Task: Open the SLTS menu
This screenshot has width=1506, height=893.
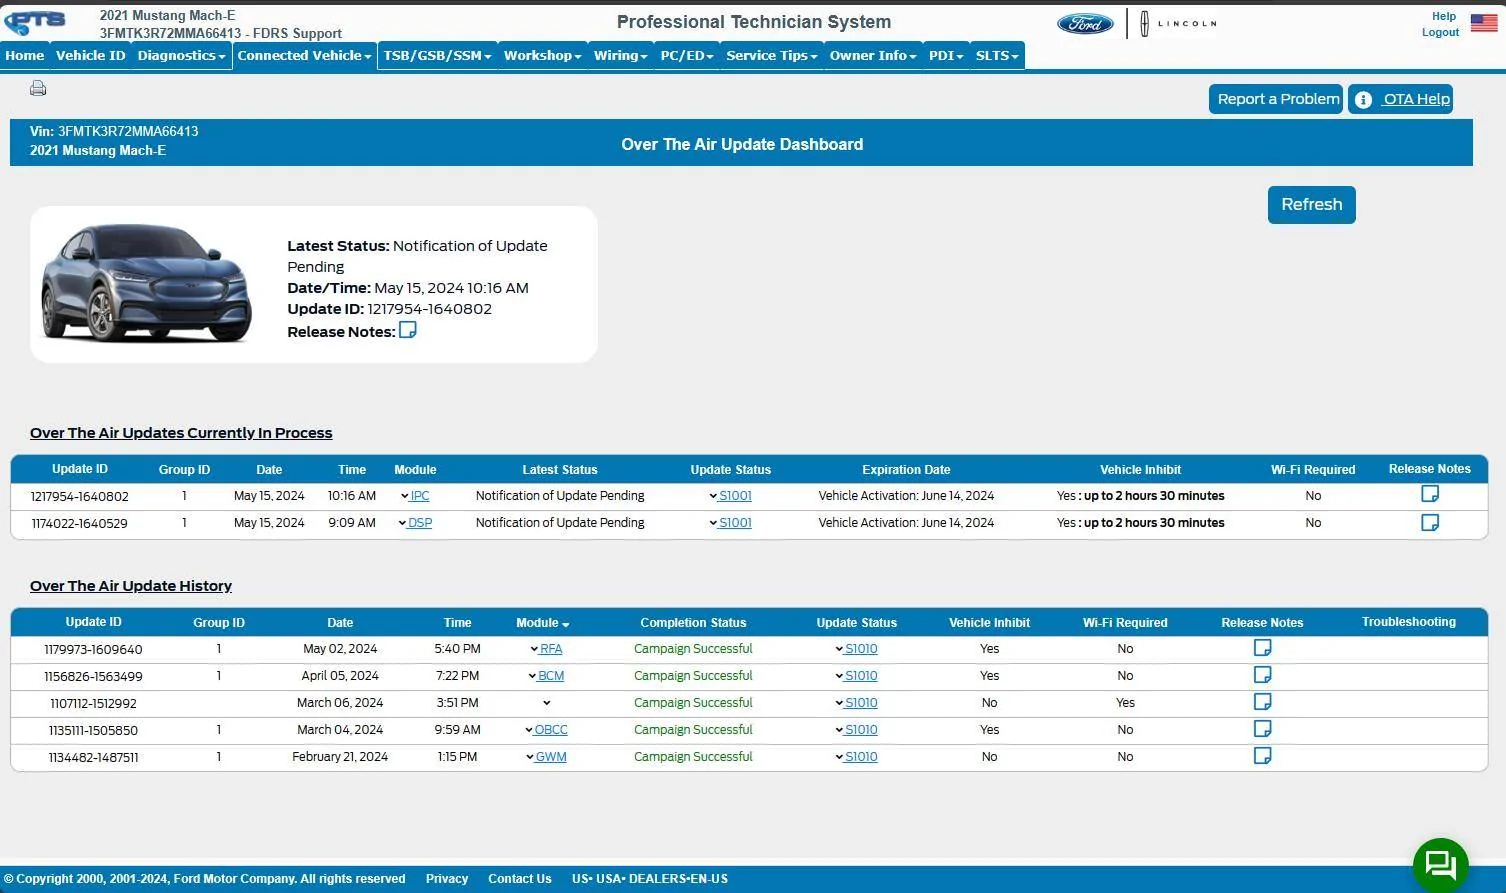Action: 997,56
